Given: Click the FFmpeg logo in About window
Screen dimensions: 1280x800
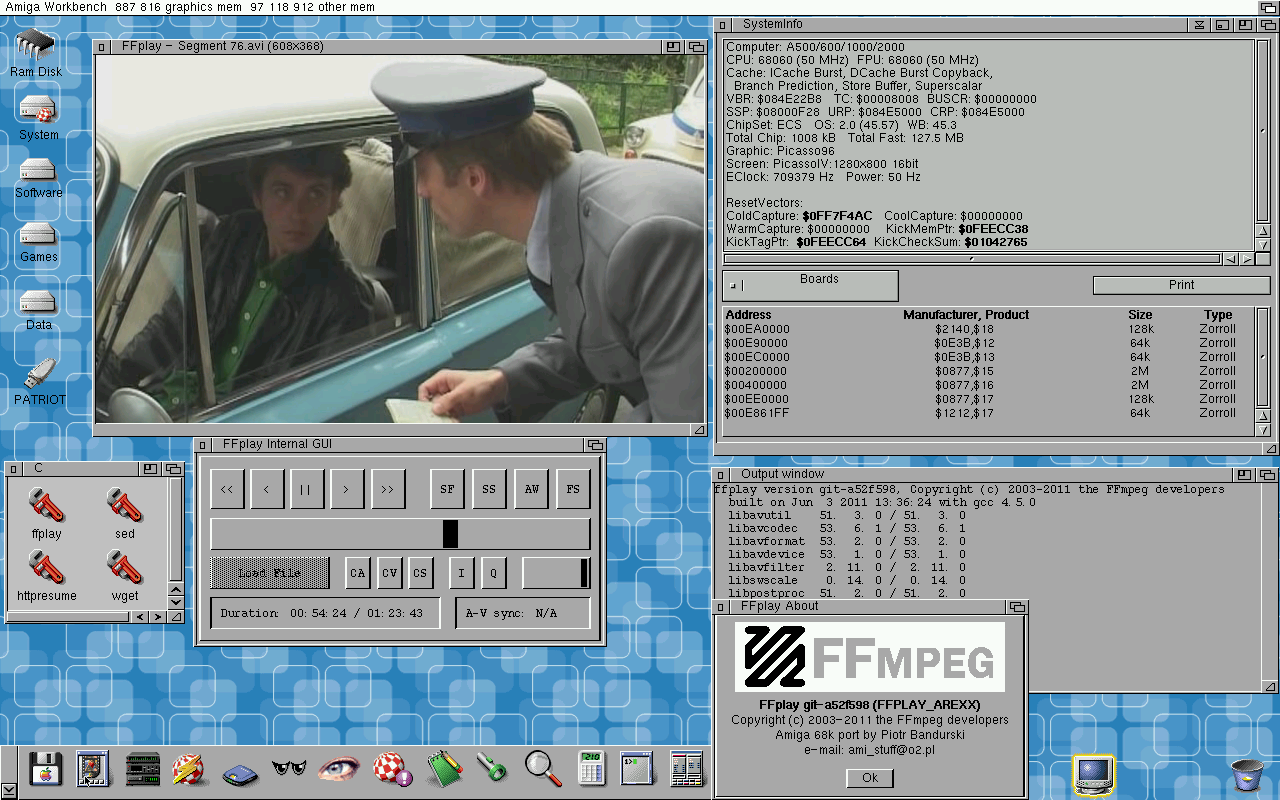Looking at the screenshot, I should point(870,657).
